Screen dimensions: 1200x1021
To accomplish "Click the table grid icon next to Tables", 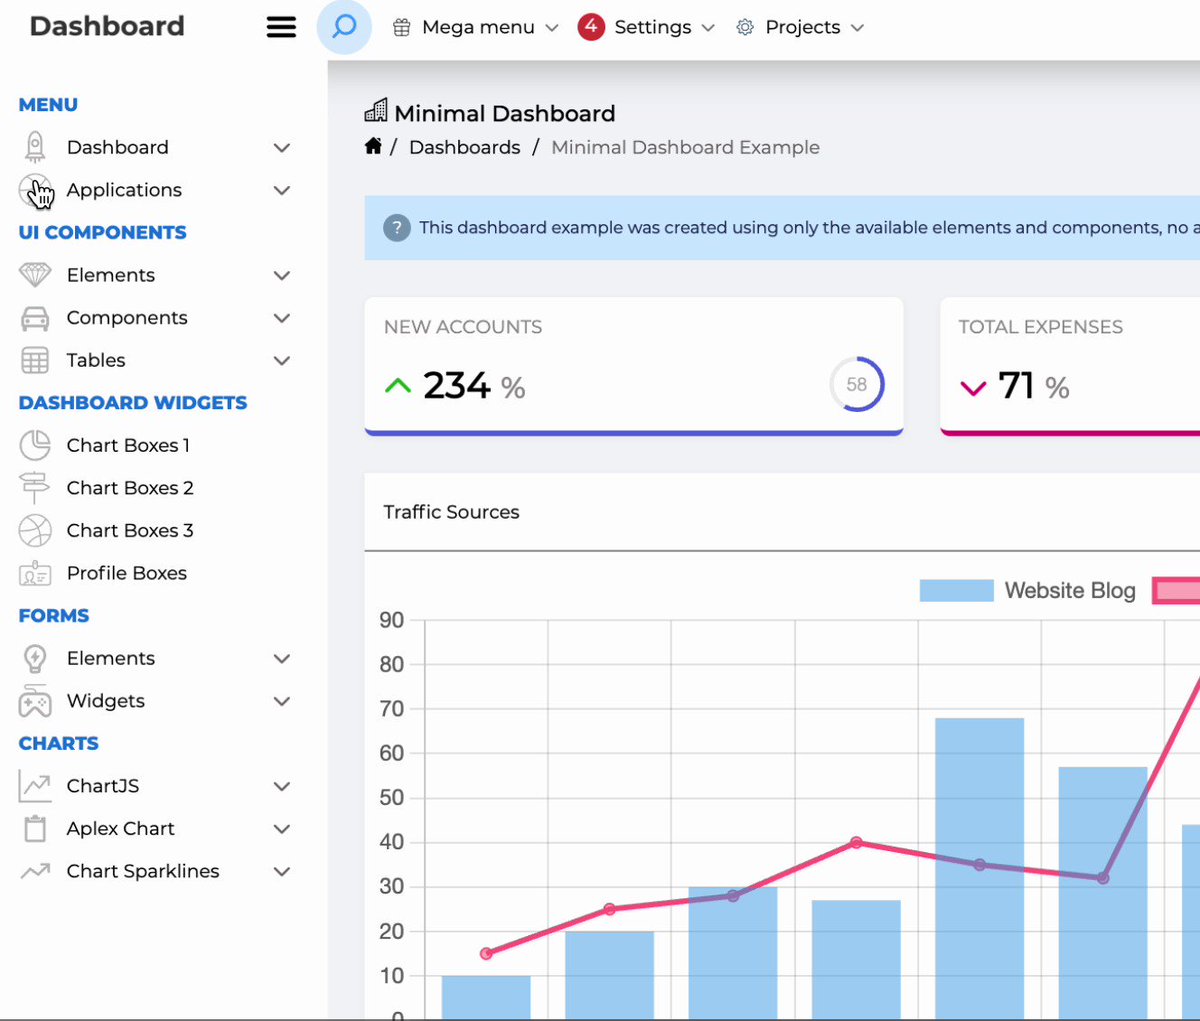I will (x=35, y=360).
